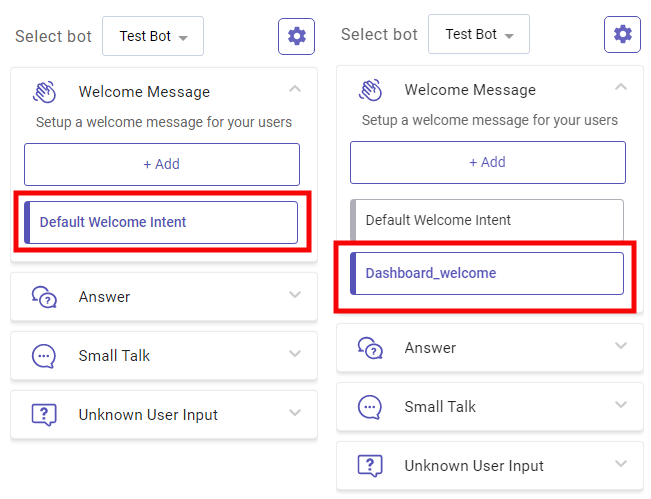Select Dashboard_welcome intent item
Screen dimensions: 651x499
coord(487,274)
